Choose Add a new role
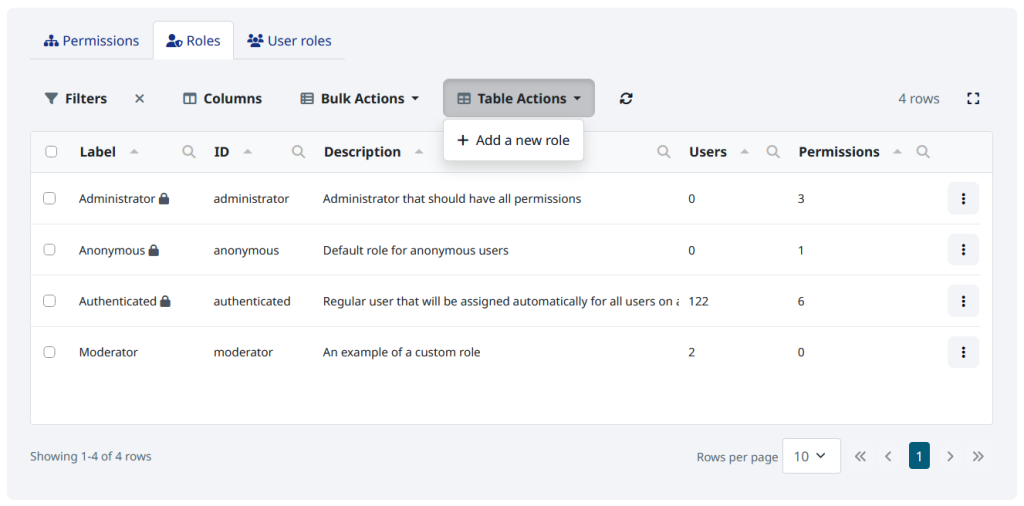Screen dimensions: 1024x506 513,140
